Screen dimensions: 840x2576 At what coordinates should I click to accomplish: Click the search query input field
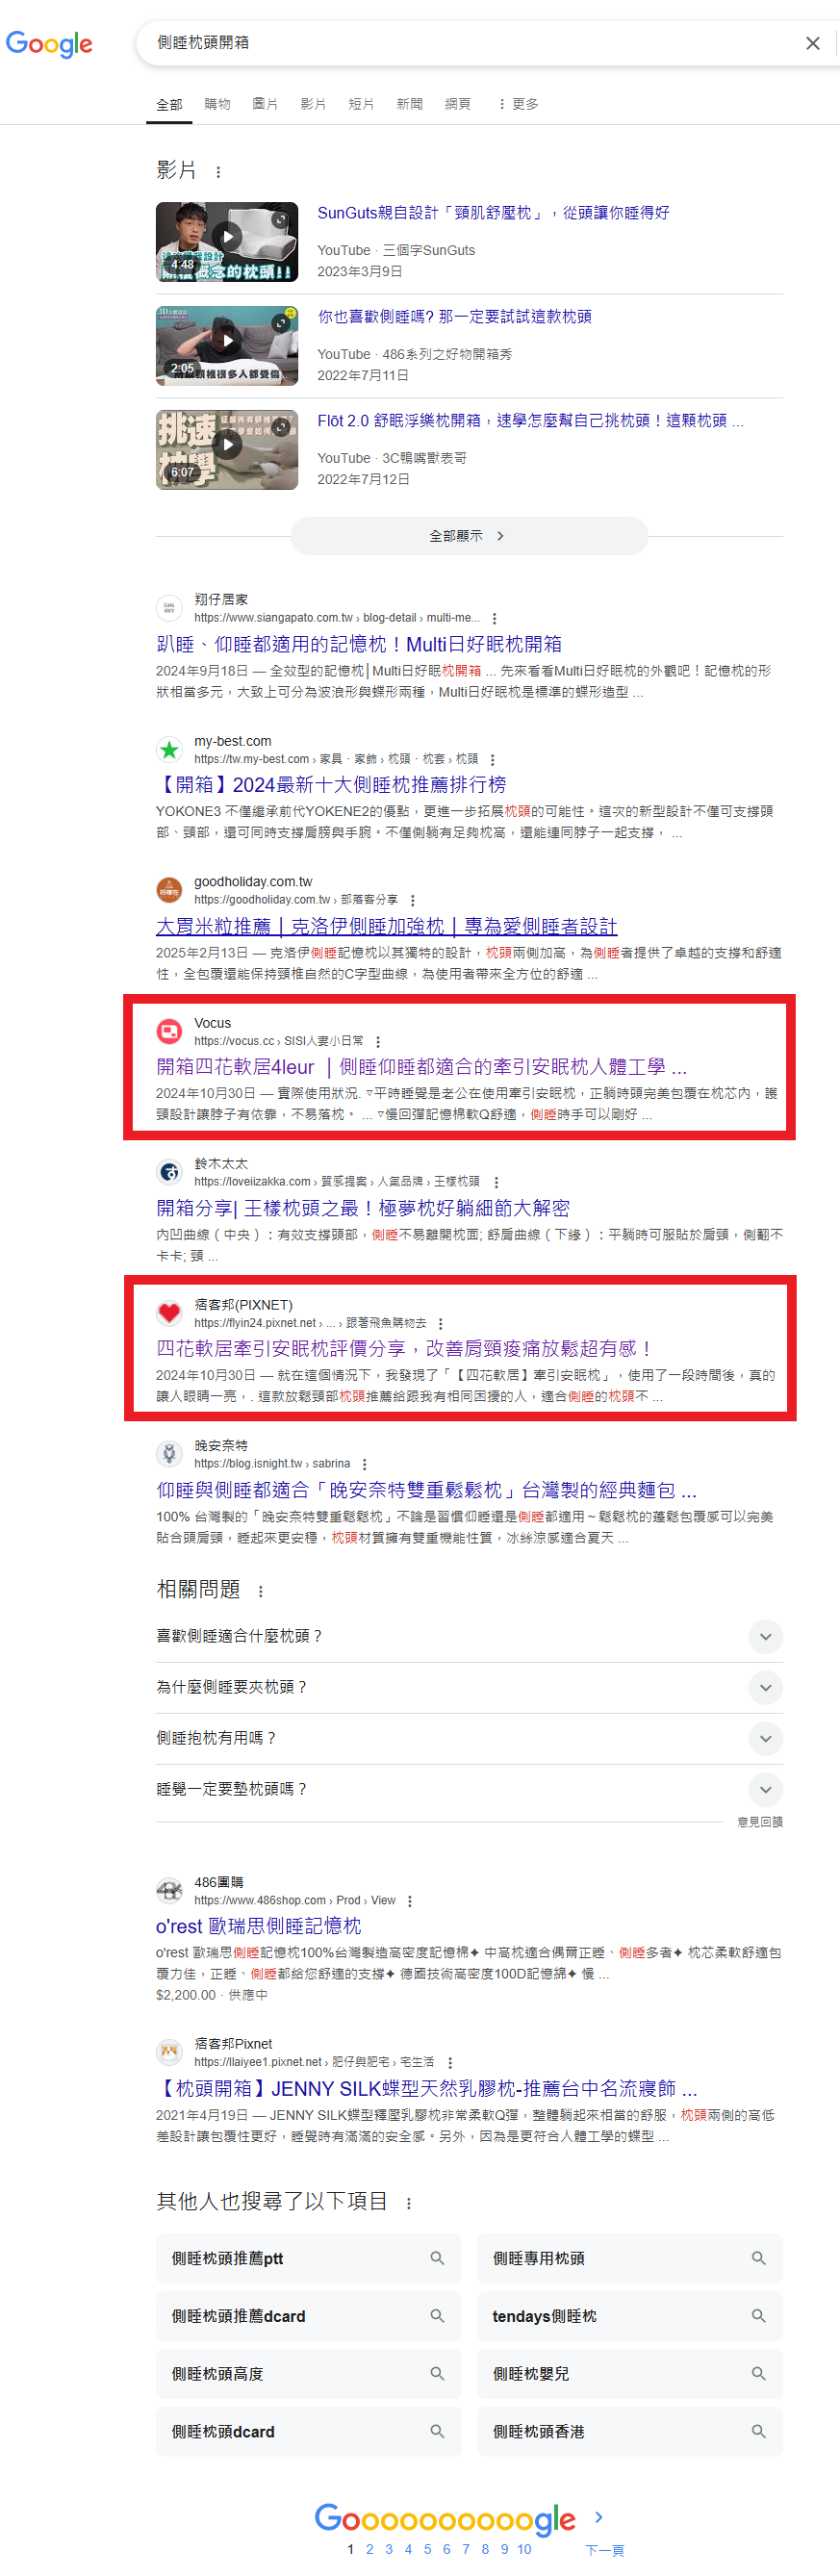(x=470, y=43)
